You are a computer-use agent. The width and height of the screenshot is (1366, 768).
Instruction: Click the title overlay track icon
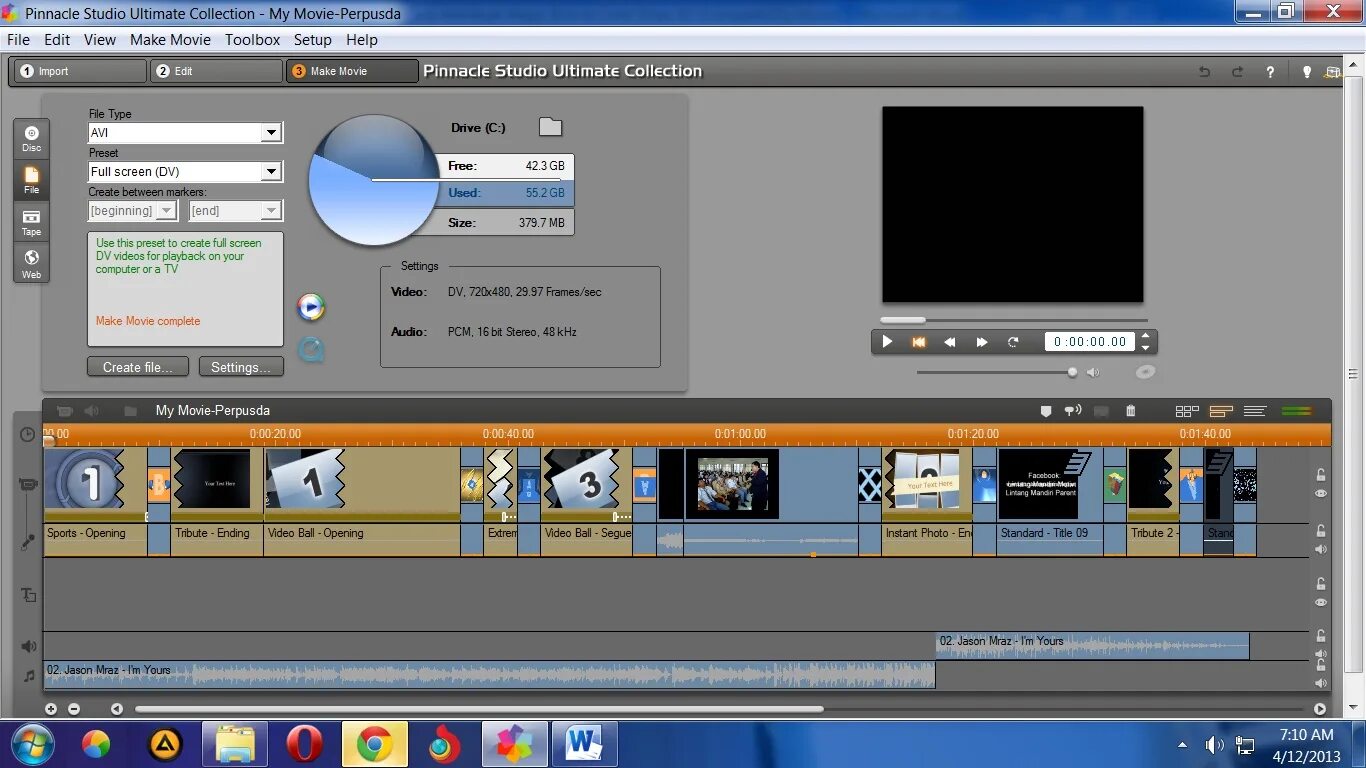28,595
